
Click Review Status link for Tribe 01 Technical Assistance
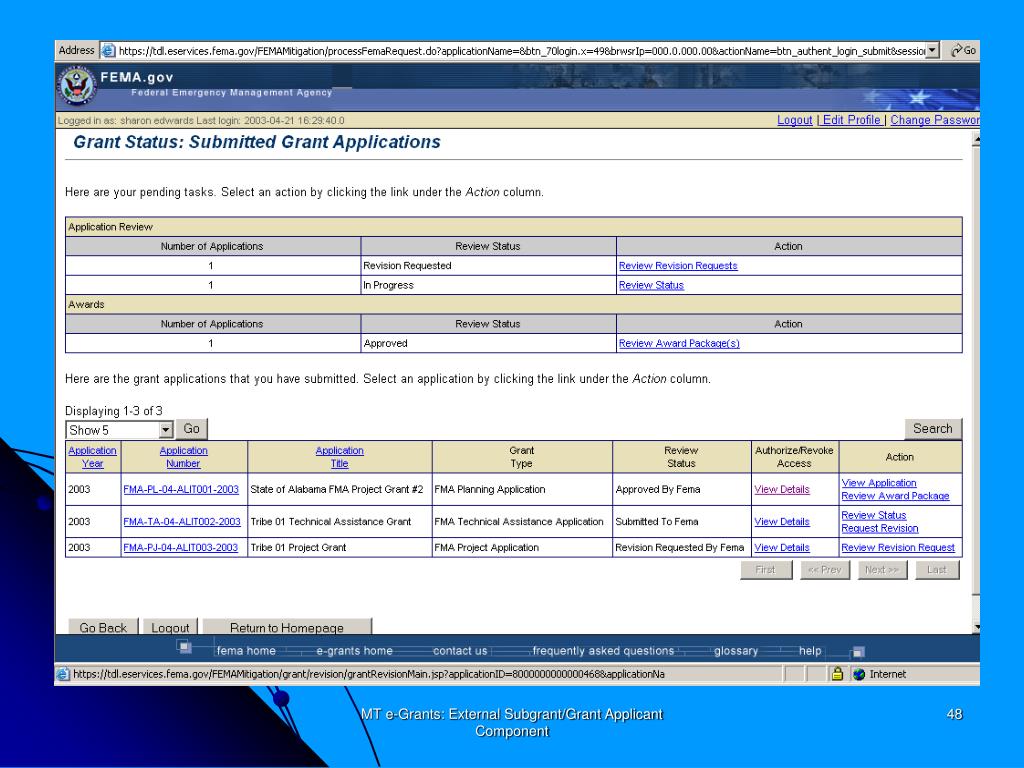[x=874, y=515]
